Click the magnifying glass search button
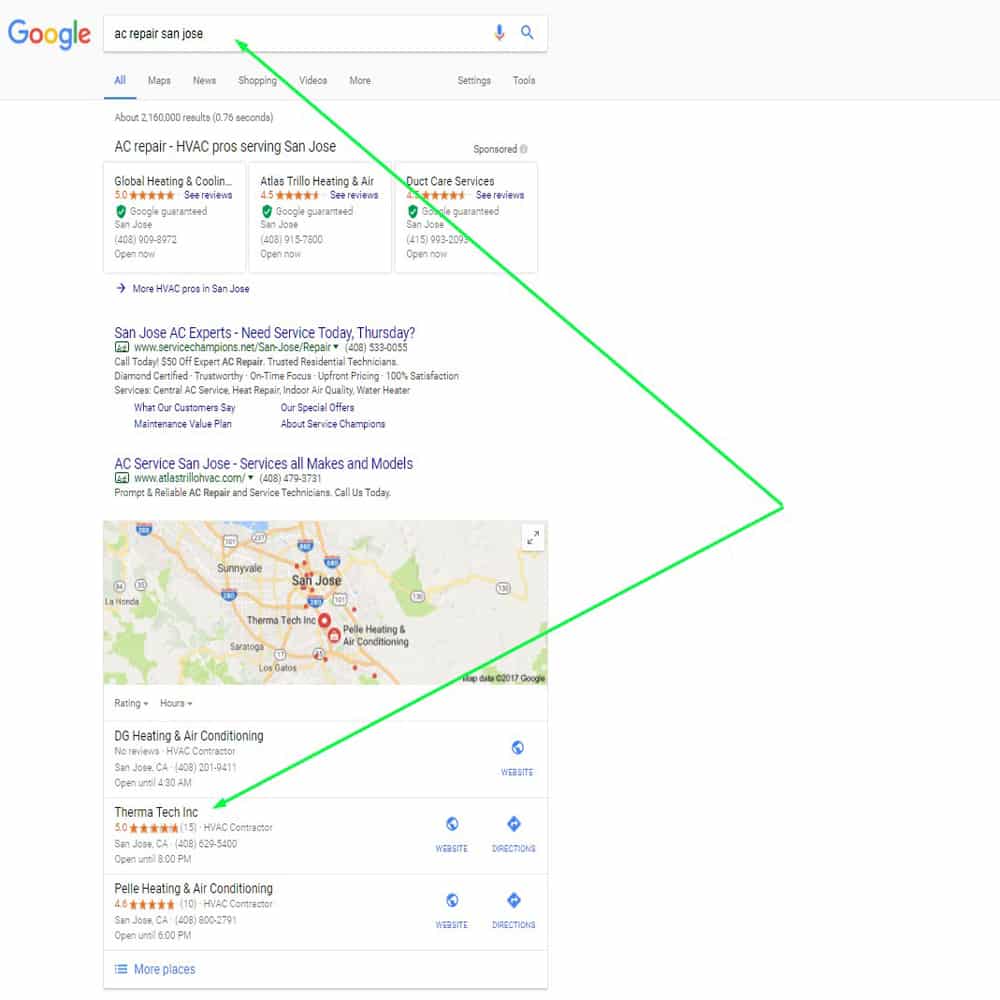The image size is (1000, 1000). pyautogui.click(x=527, y=32)
